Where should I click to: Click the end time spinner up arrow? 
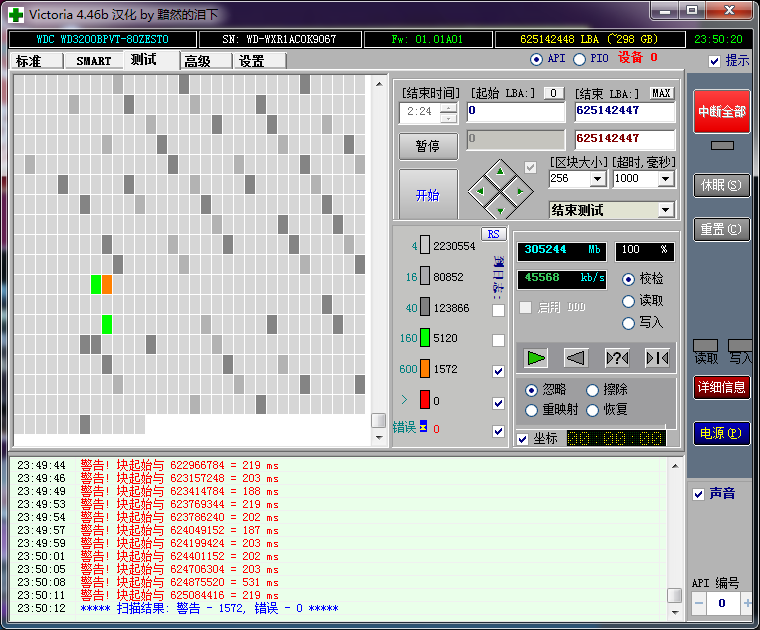coord(449,109)
